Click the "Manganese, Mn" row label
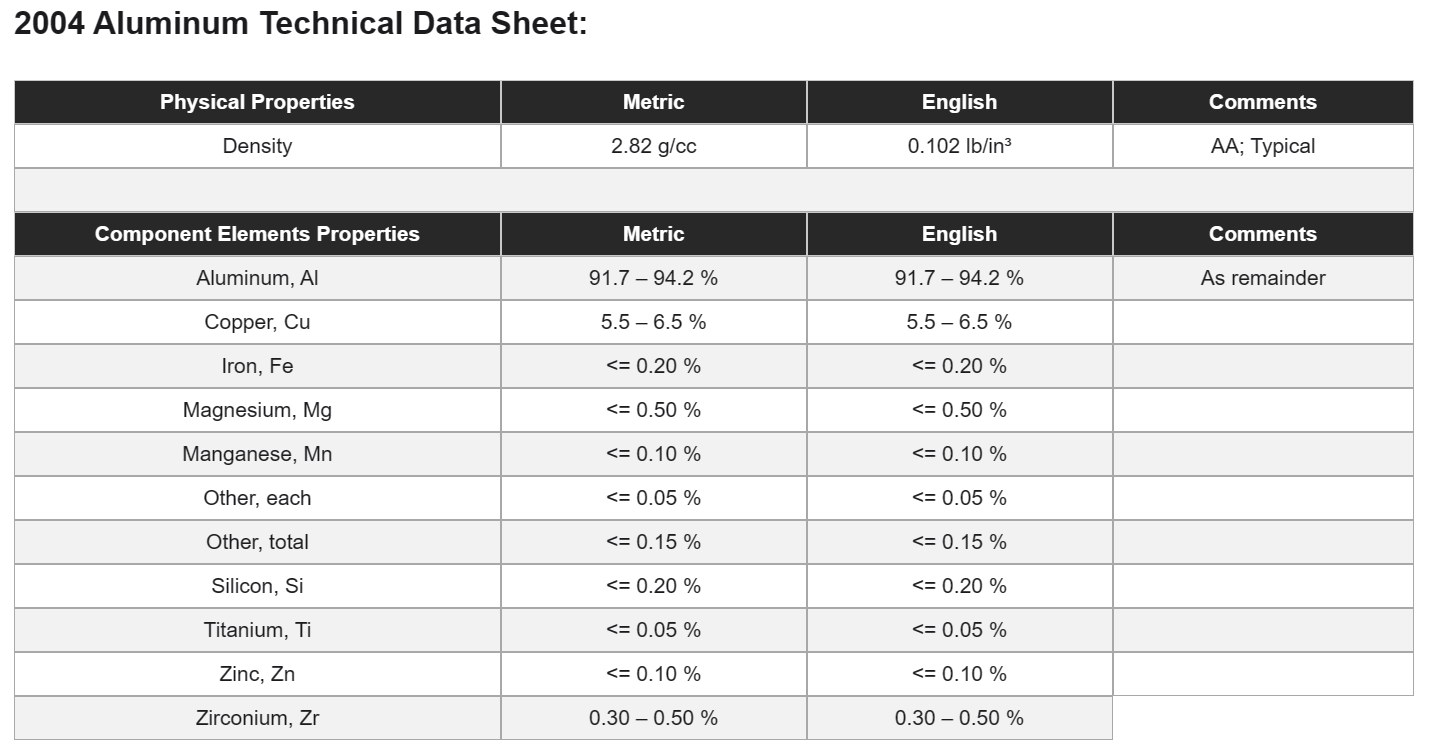Viewport: 1439px width, 755px height. 257,454
